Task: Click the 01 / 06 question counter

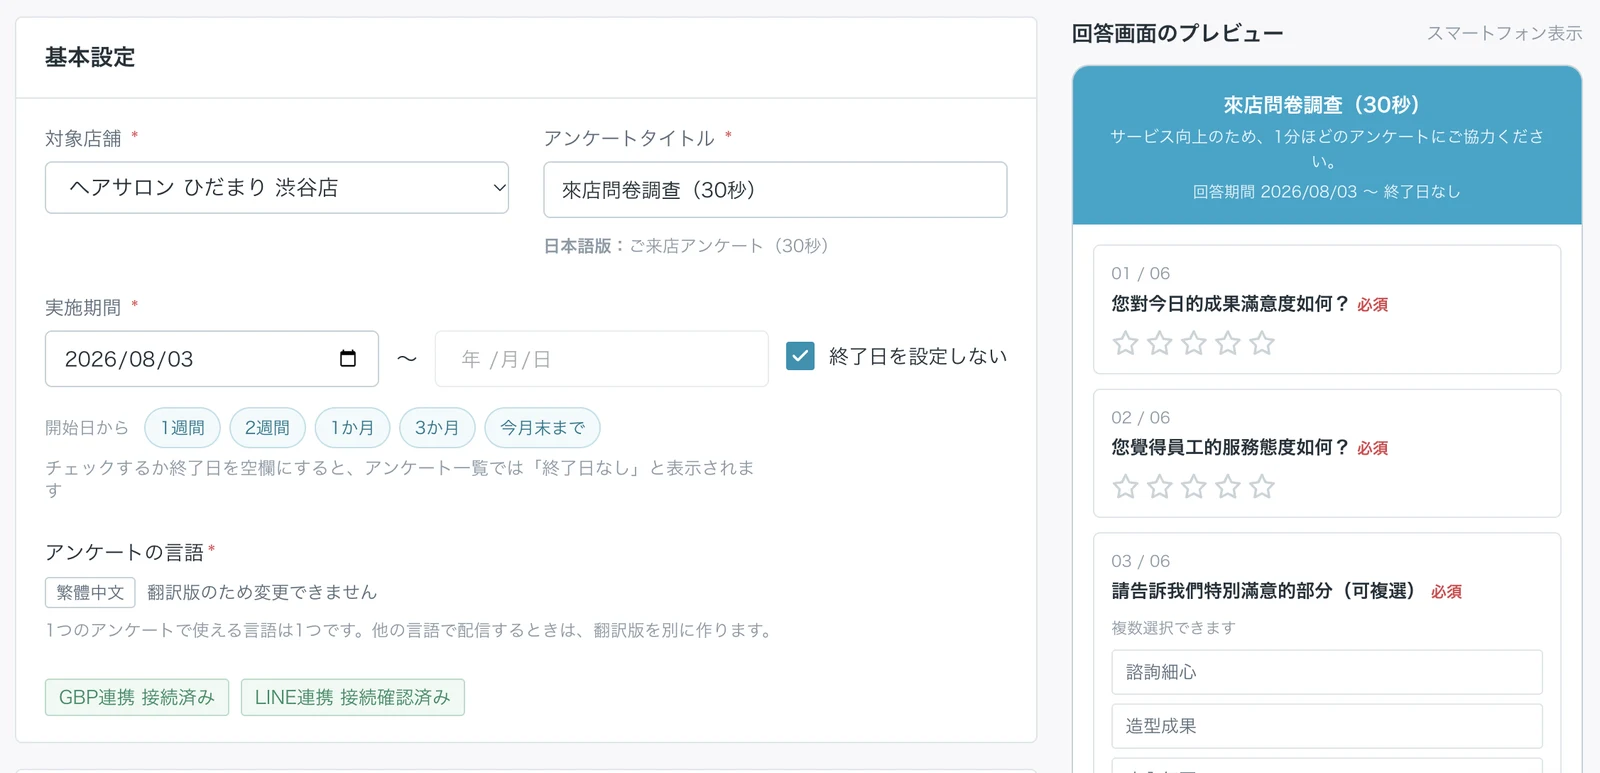Action: pyautogui.click(x=1141, y=273)
